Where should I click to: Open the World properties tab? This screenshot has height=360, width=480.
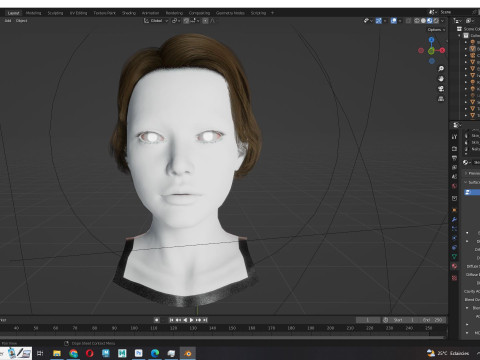(454, 186)
